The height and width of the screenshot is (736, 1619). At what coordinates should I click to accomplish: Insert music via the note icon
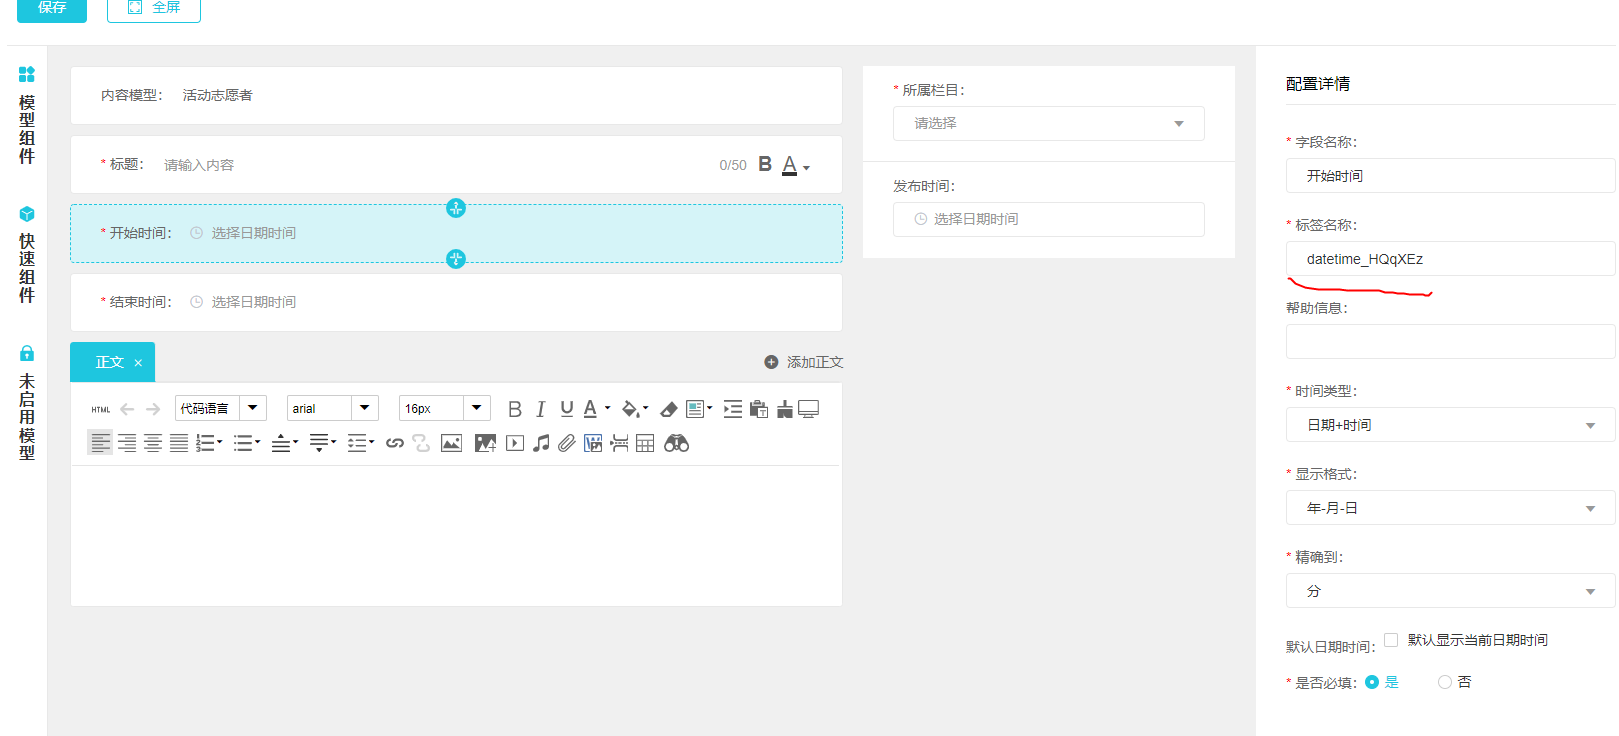click(x=541, y=443)
